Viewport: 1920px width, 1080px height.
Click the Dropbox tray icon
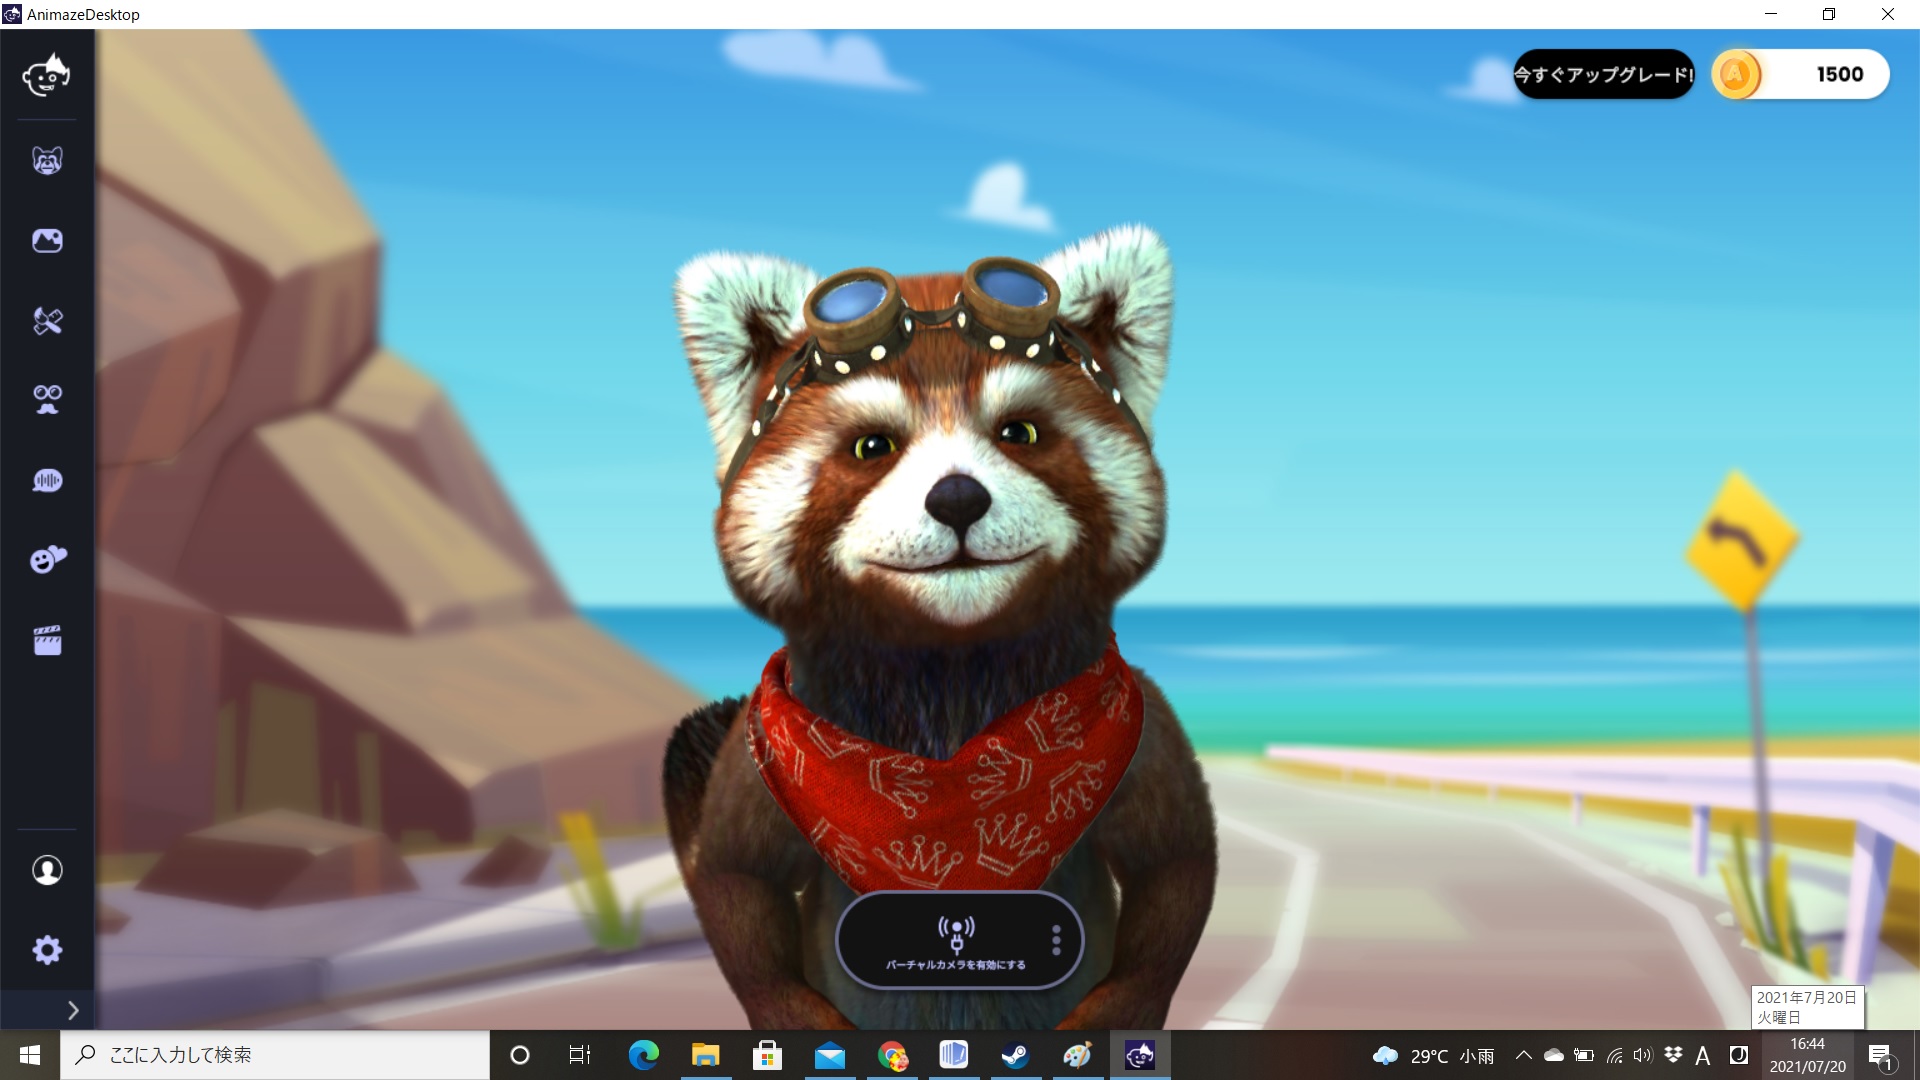pos(1673,1055)
